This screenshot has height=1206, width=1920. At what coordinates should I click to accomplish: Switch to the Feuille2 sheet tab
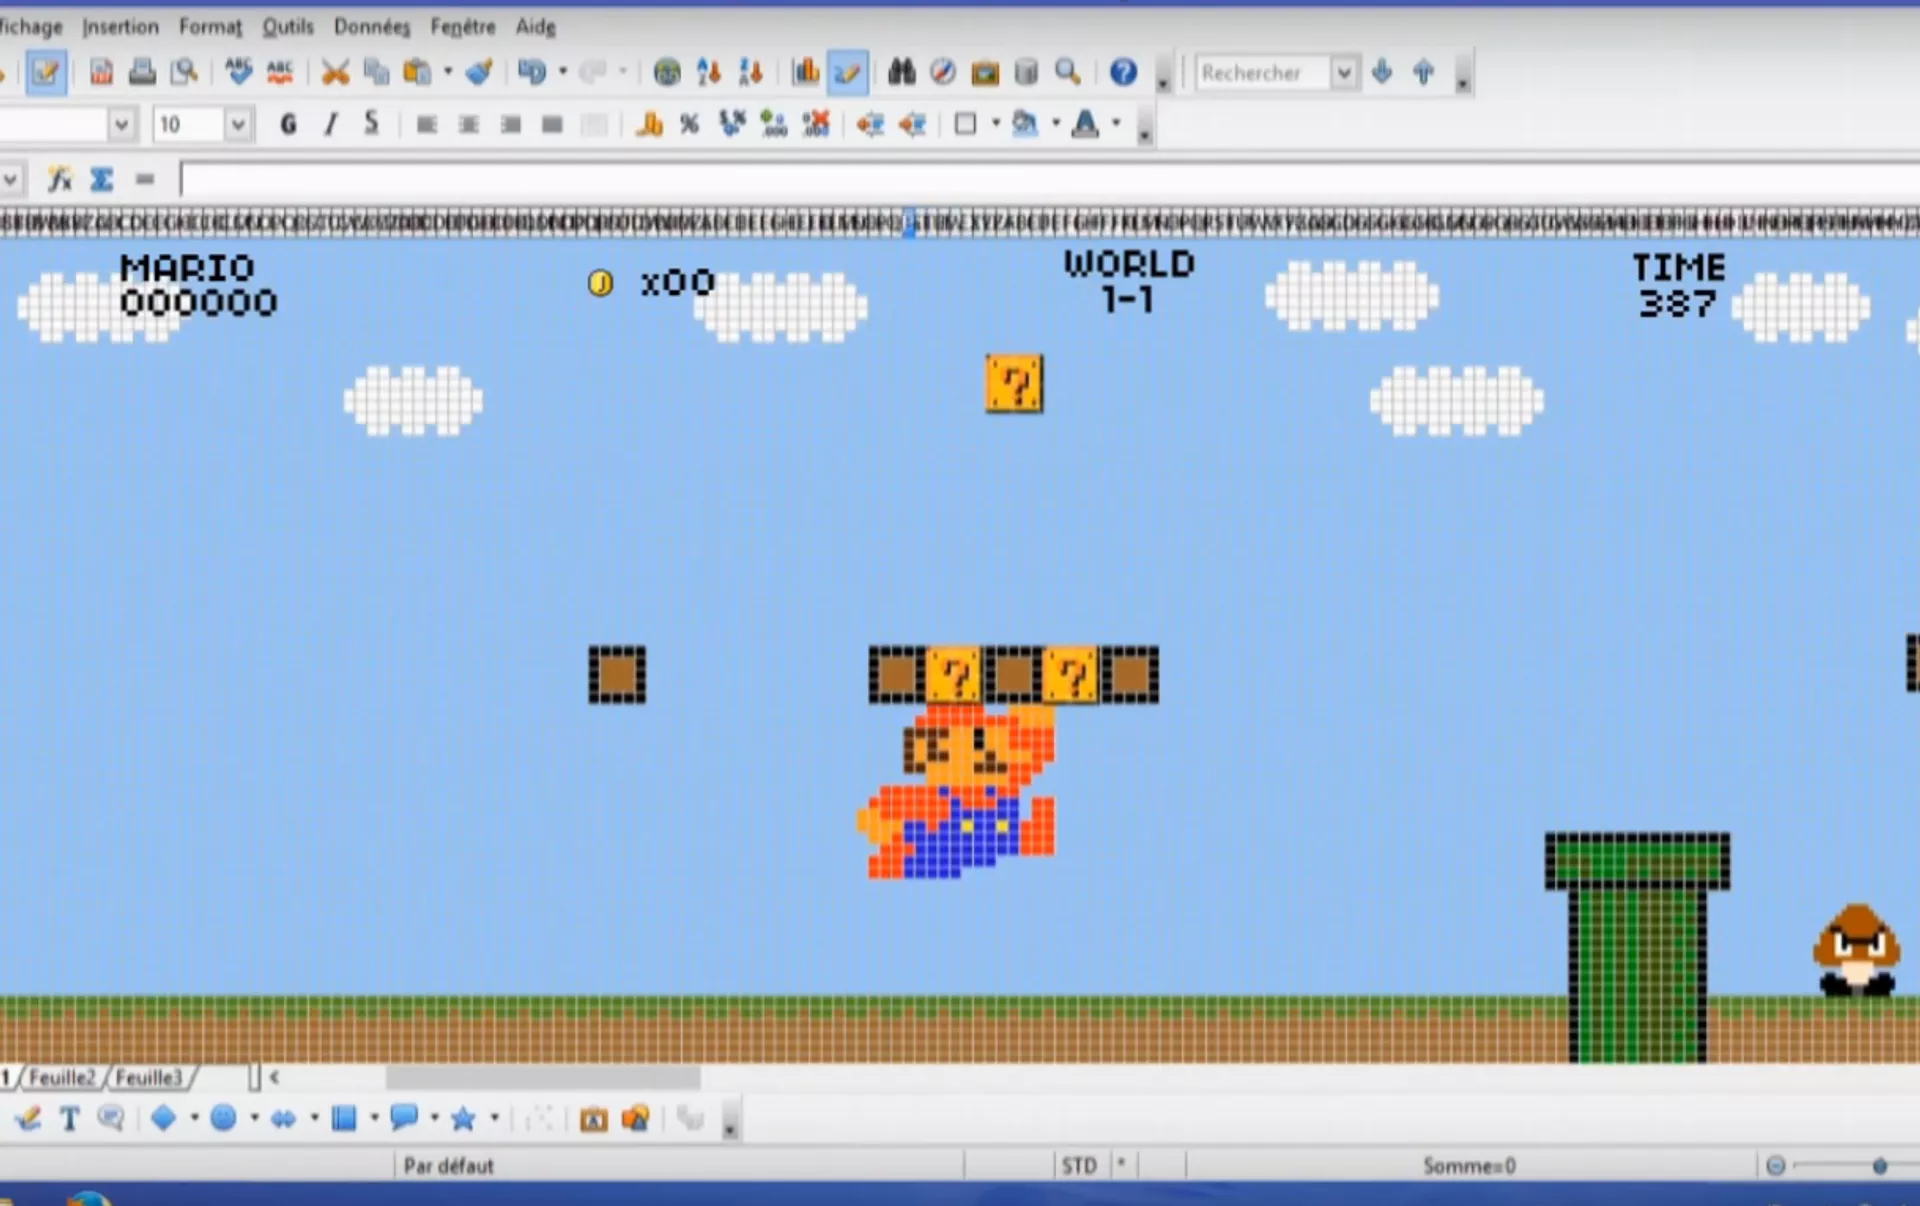tap(62, 1078)
